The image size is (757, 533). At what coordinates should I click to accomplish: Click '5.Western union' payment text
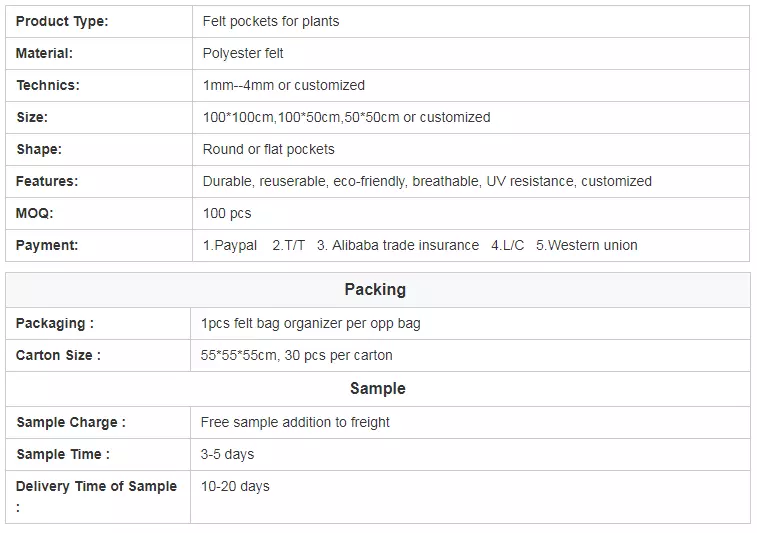click(587, 245)
